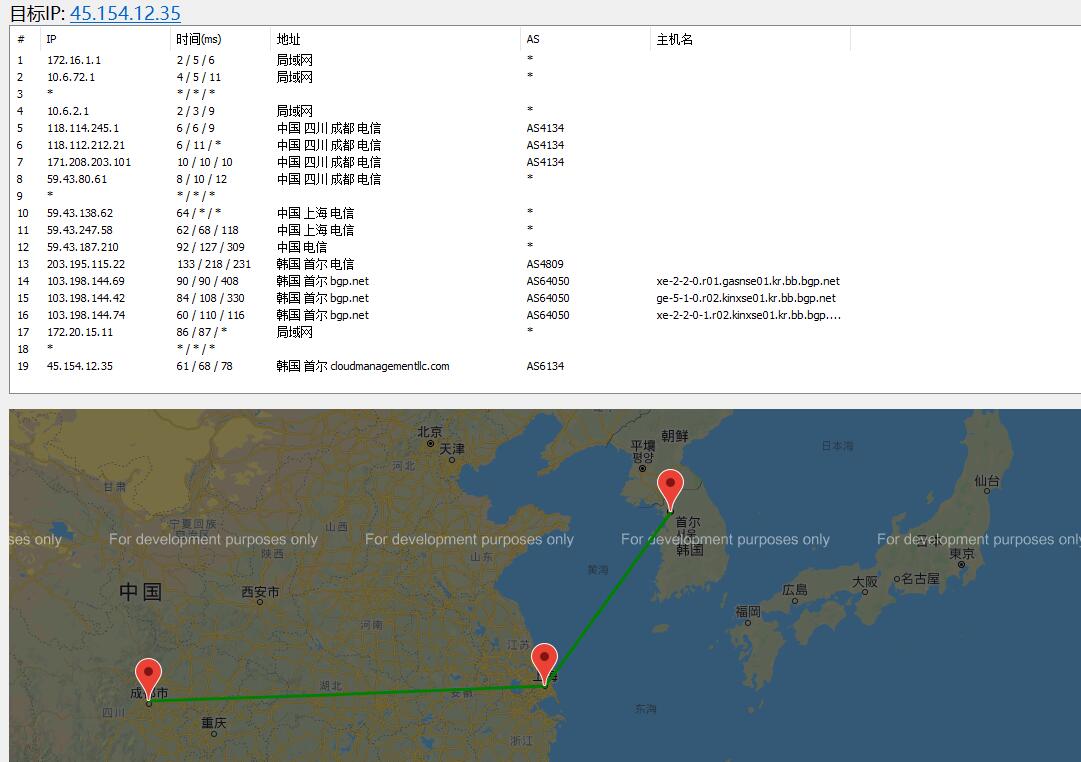Viewport: 1081px width, 762px height.
Task: Click the 広島 label on the map
Action: point(795,590)
